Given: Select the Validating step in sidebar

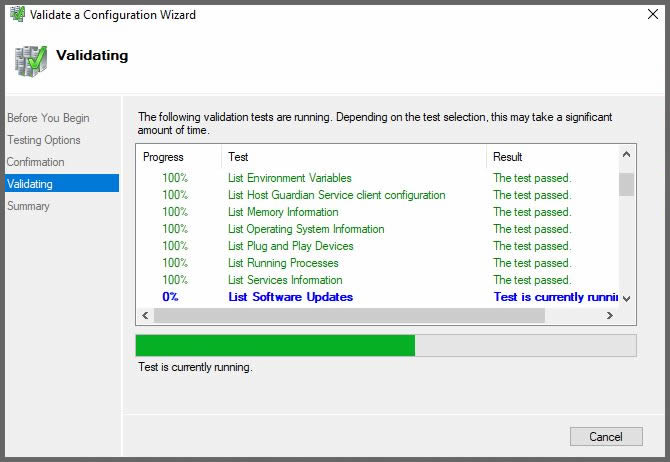Looking at the screenshot, I should 30,184.
